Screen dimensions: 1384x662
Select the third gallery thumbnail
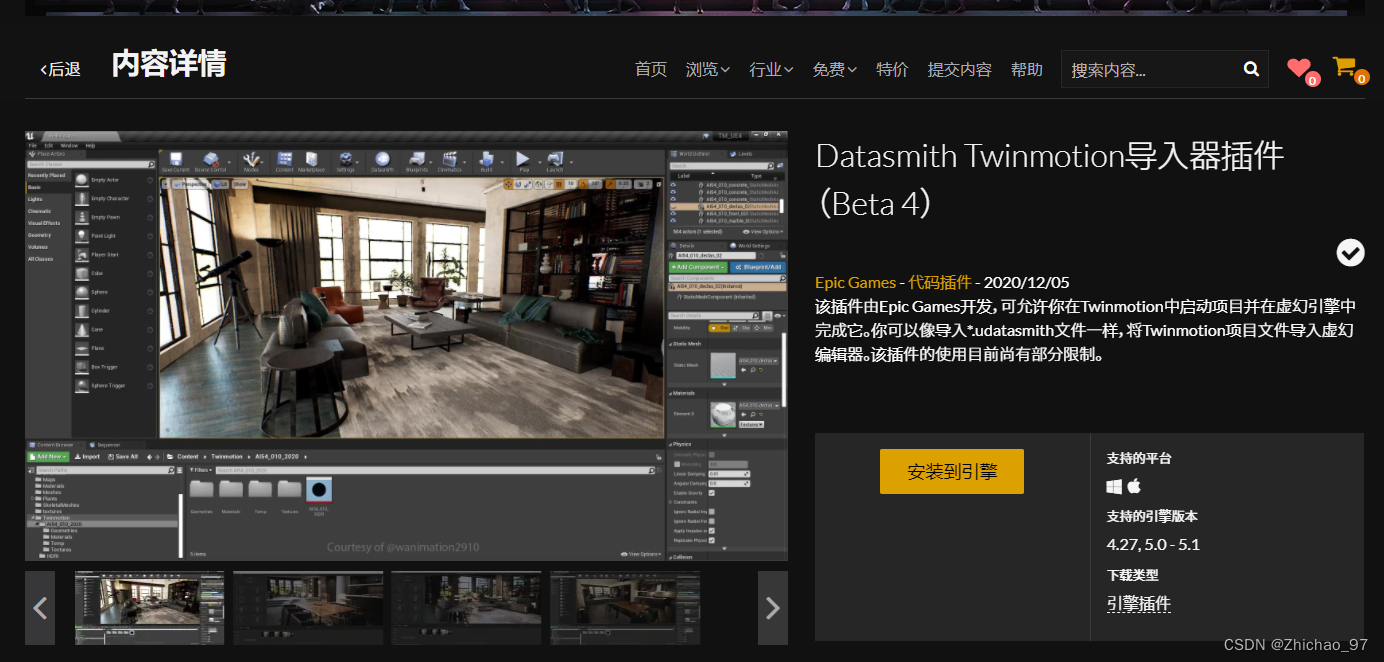(x=466, y=608)
